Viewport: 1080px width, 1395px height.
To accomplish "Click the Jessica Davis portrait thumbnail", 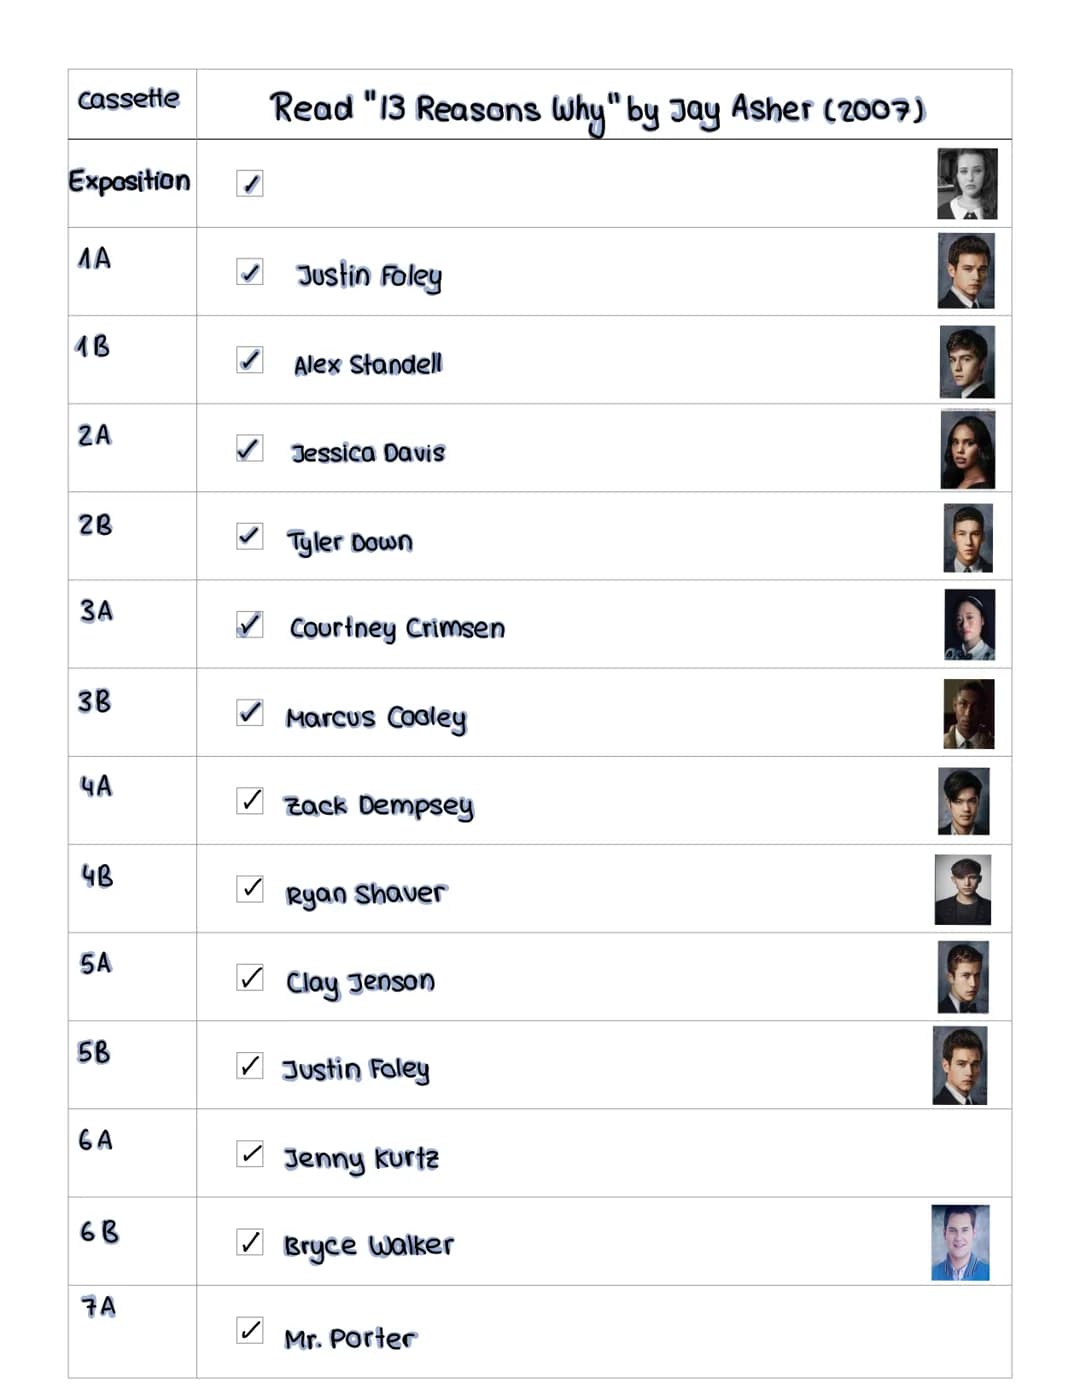I will click(x=968, y=449).
